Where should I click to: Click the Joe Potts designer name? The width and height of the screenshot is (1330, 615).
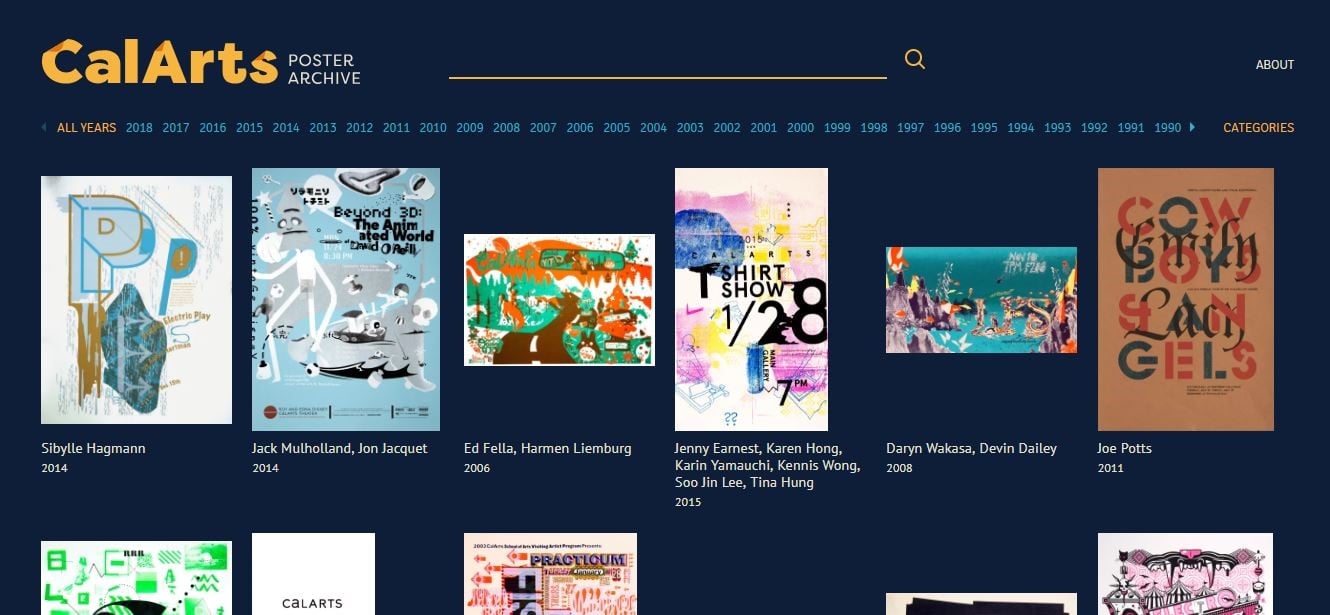tap(1125, 448)
